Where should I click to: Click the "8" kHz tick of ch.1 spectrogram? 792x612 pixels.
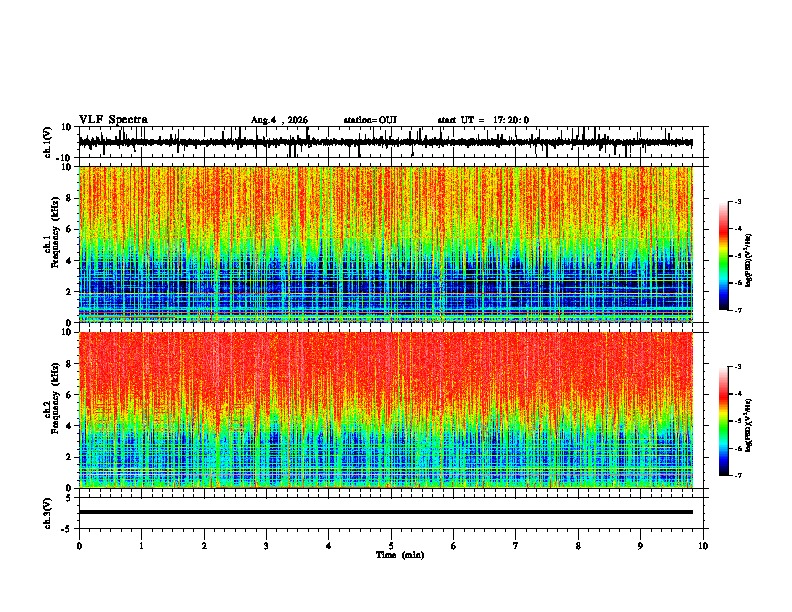click(69, 198)
